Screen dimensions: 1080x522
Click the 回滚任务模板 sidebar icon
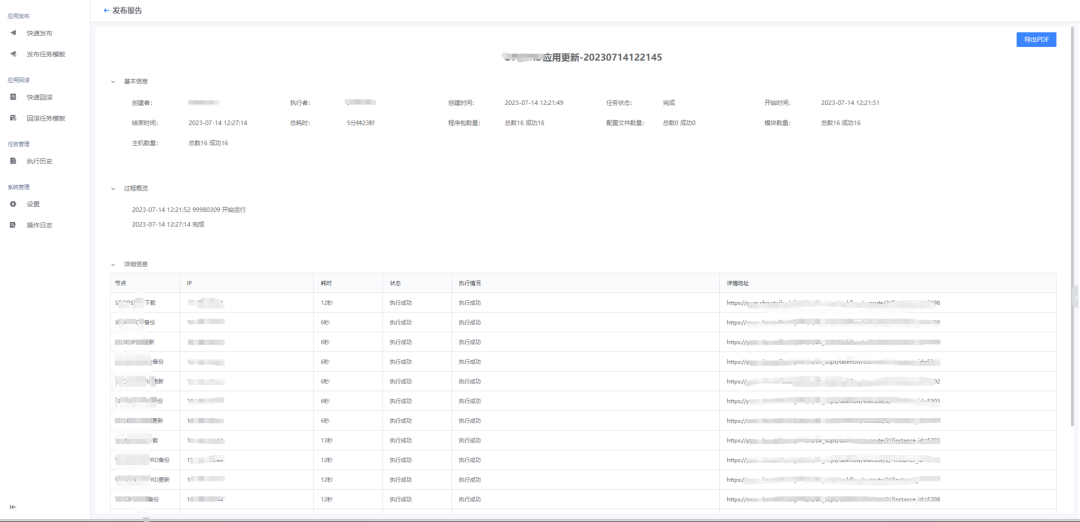coord(13,118)
